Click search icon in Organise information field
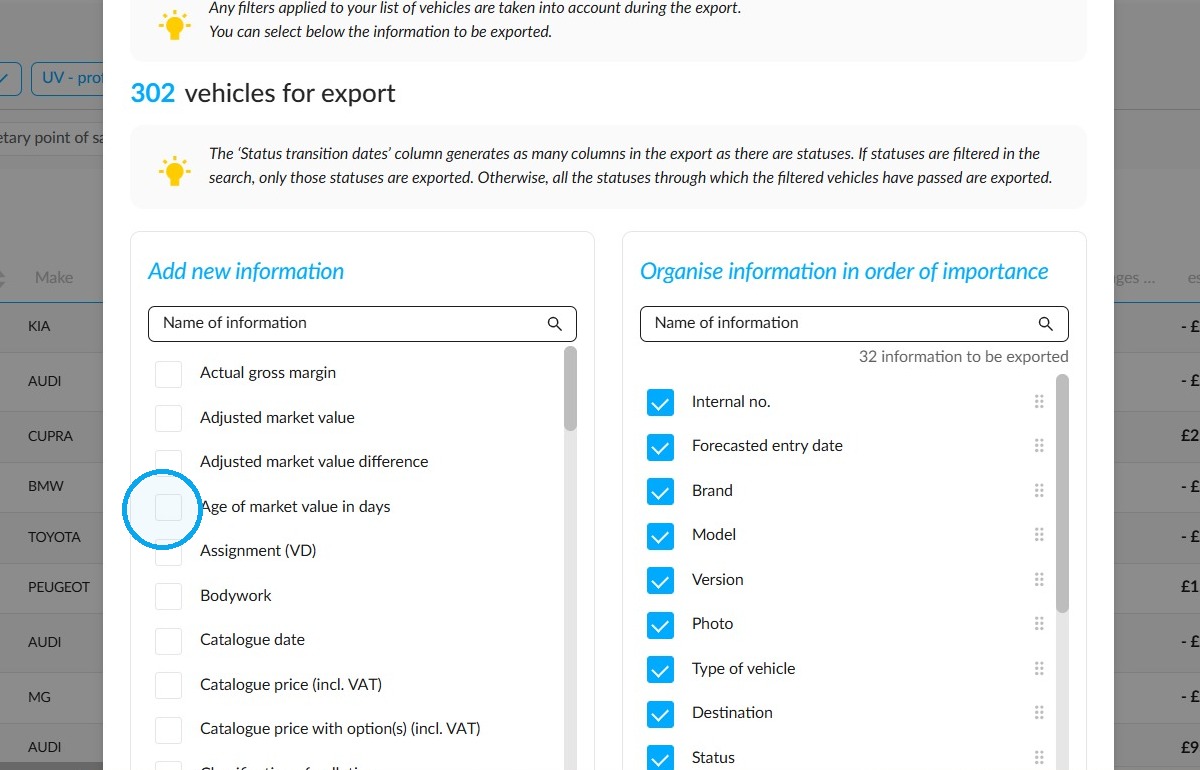This screenshot has height=770, width=1200. point(1046,324)
